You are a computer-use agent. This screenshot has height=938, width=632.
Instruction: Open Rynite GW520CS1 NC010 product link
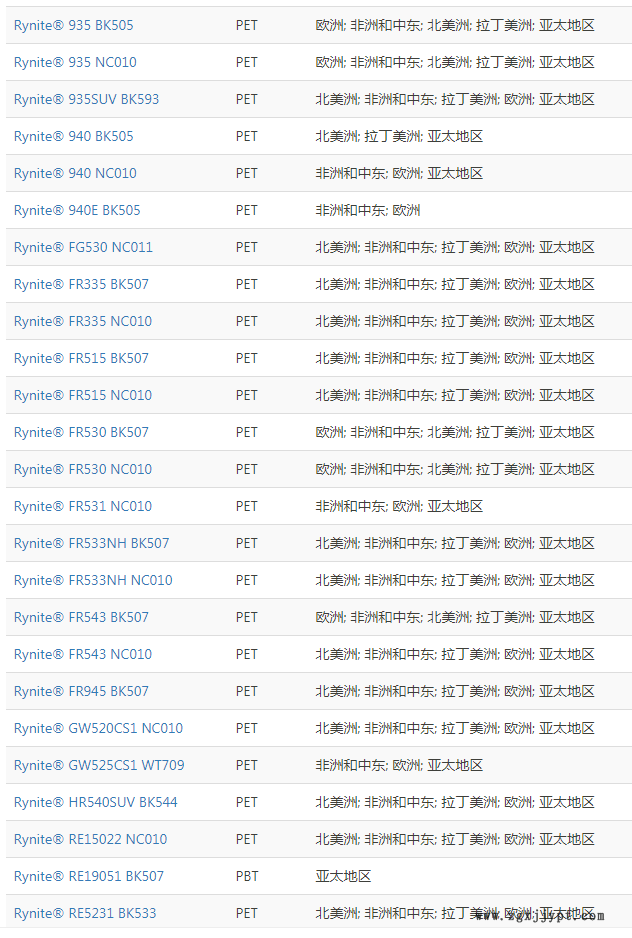click(98, 728)
